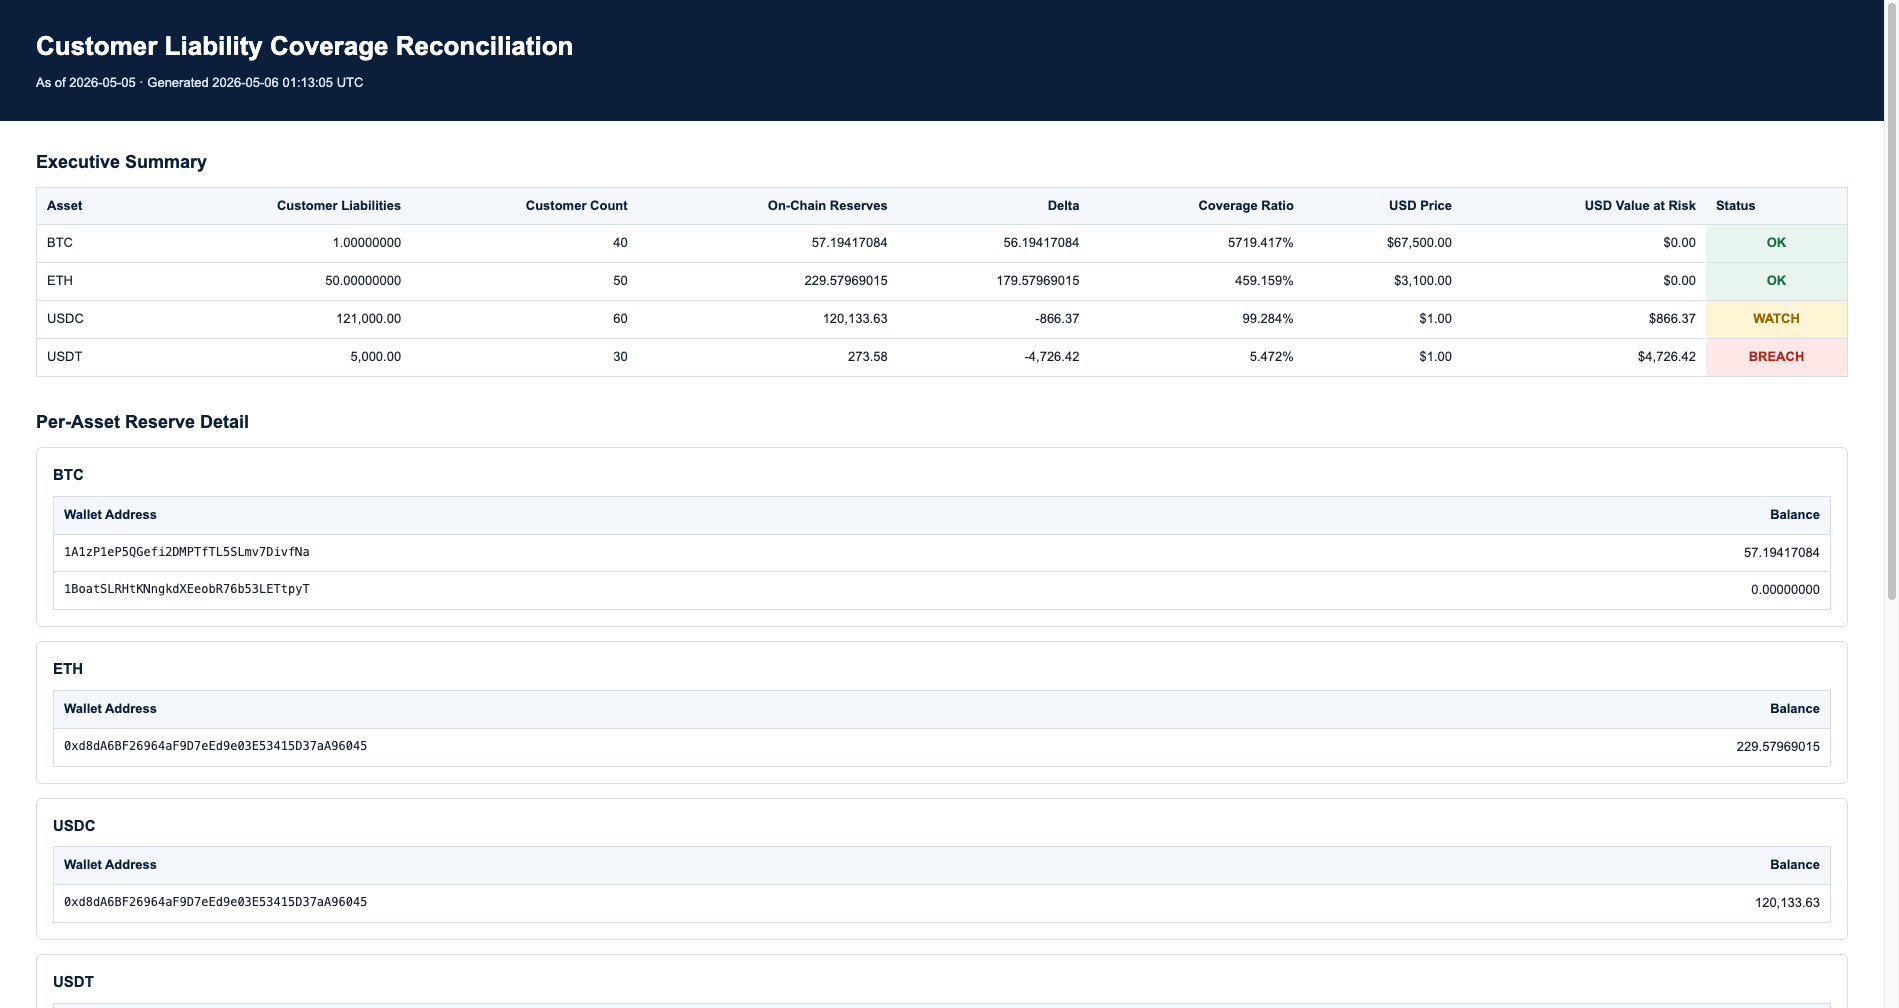Click USDT coverage ratio 5.472%
1899x1008 pixels.
(x=1271, y=357)
